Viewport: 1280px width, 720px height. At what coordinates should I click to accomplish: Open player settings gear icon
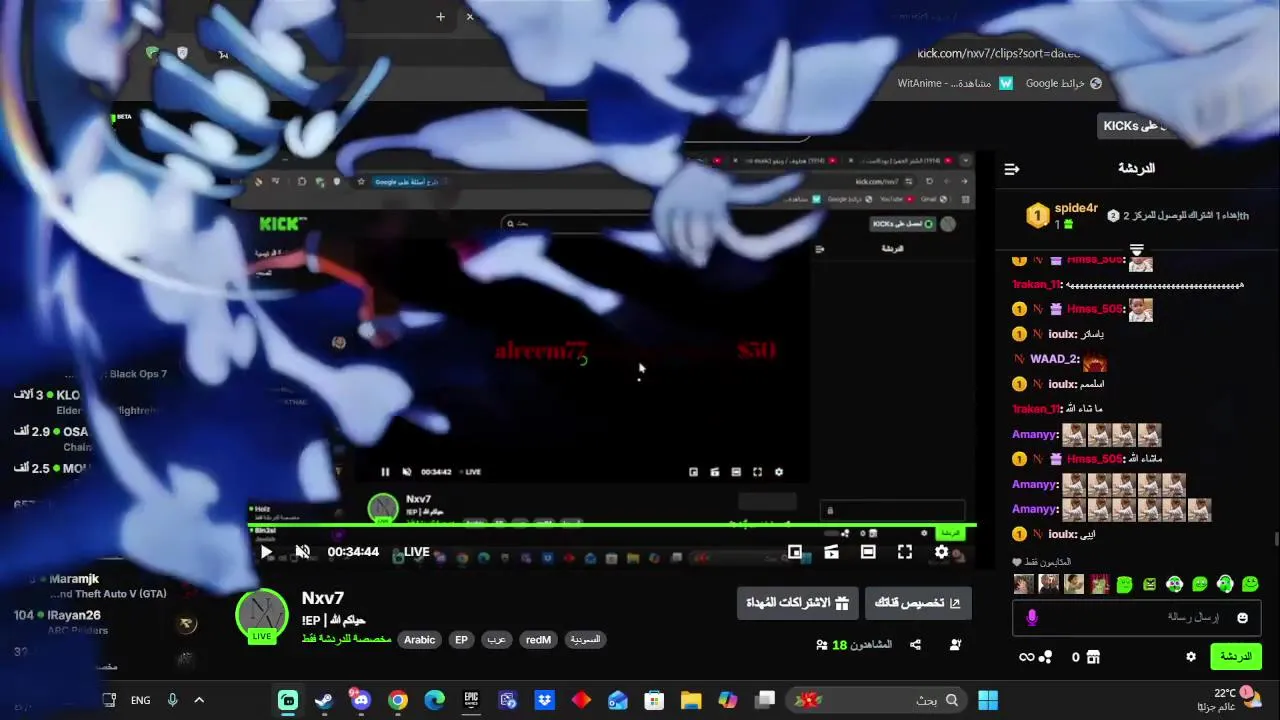(941, 552)
